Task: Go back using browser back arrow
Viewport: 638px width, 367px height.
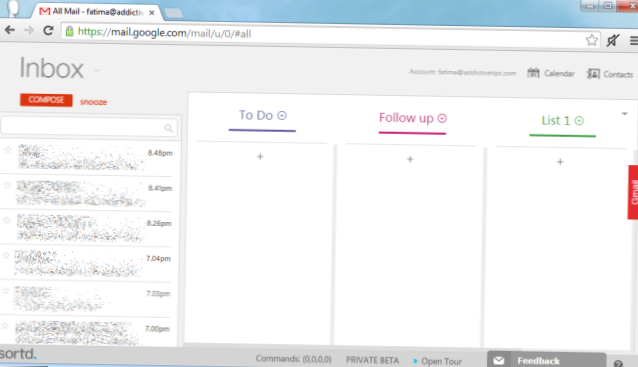Action: click(x=10, y=30)
